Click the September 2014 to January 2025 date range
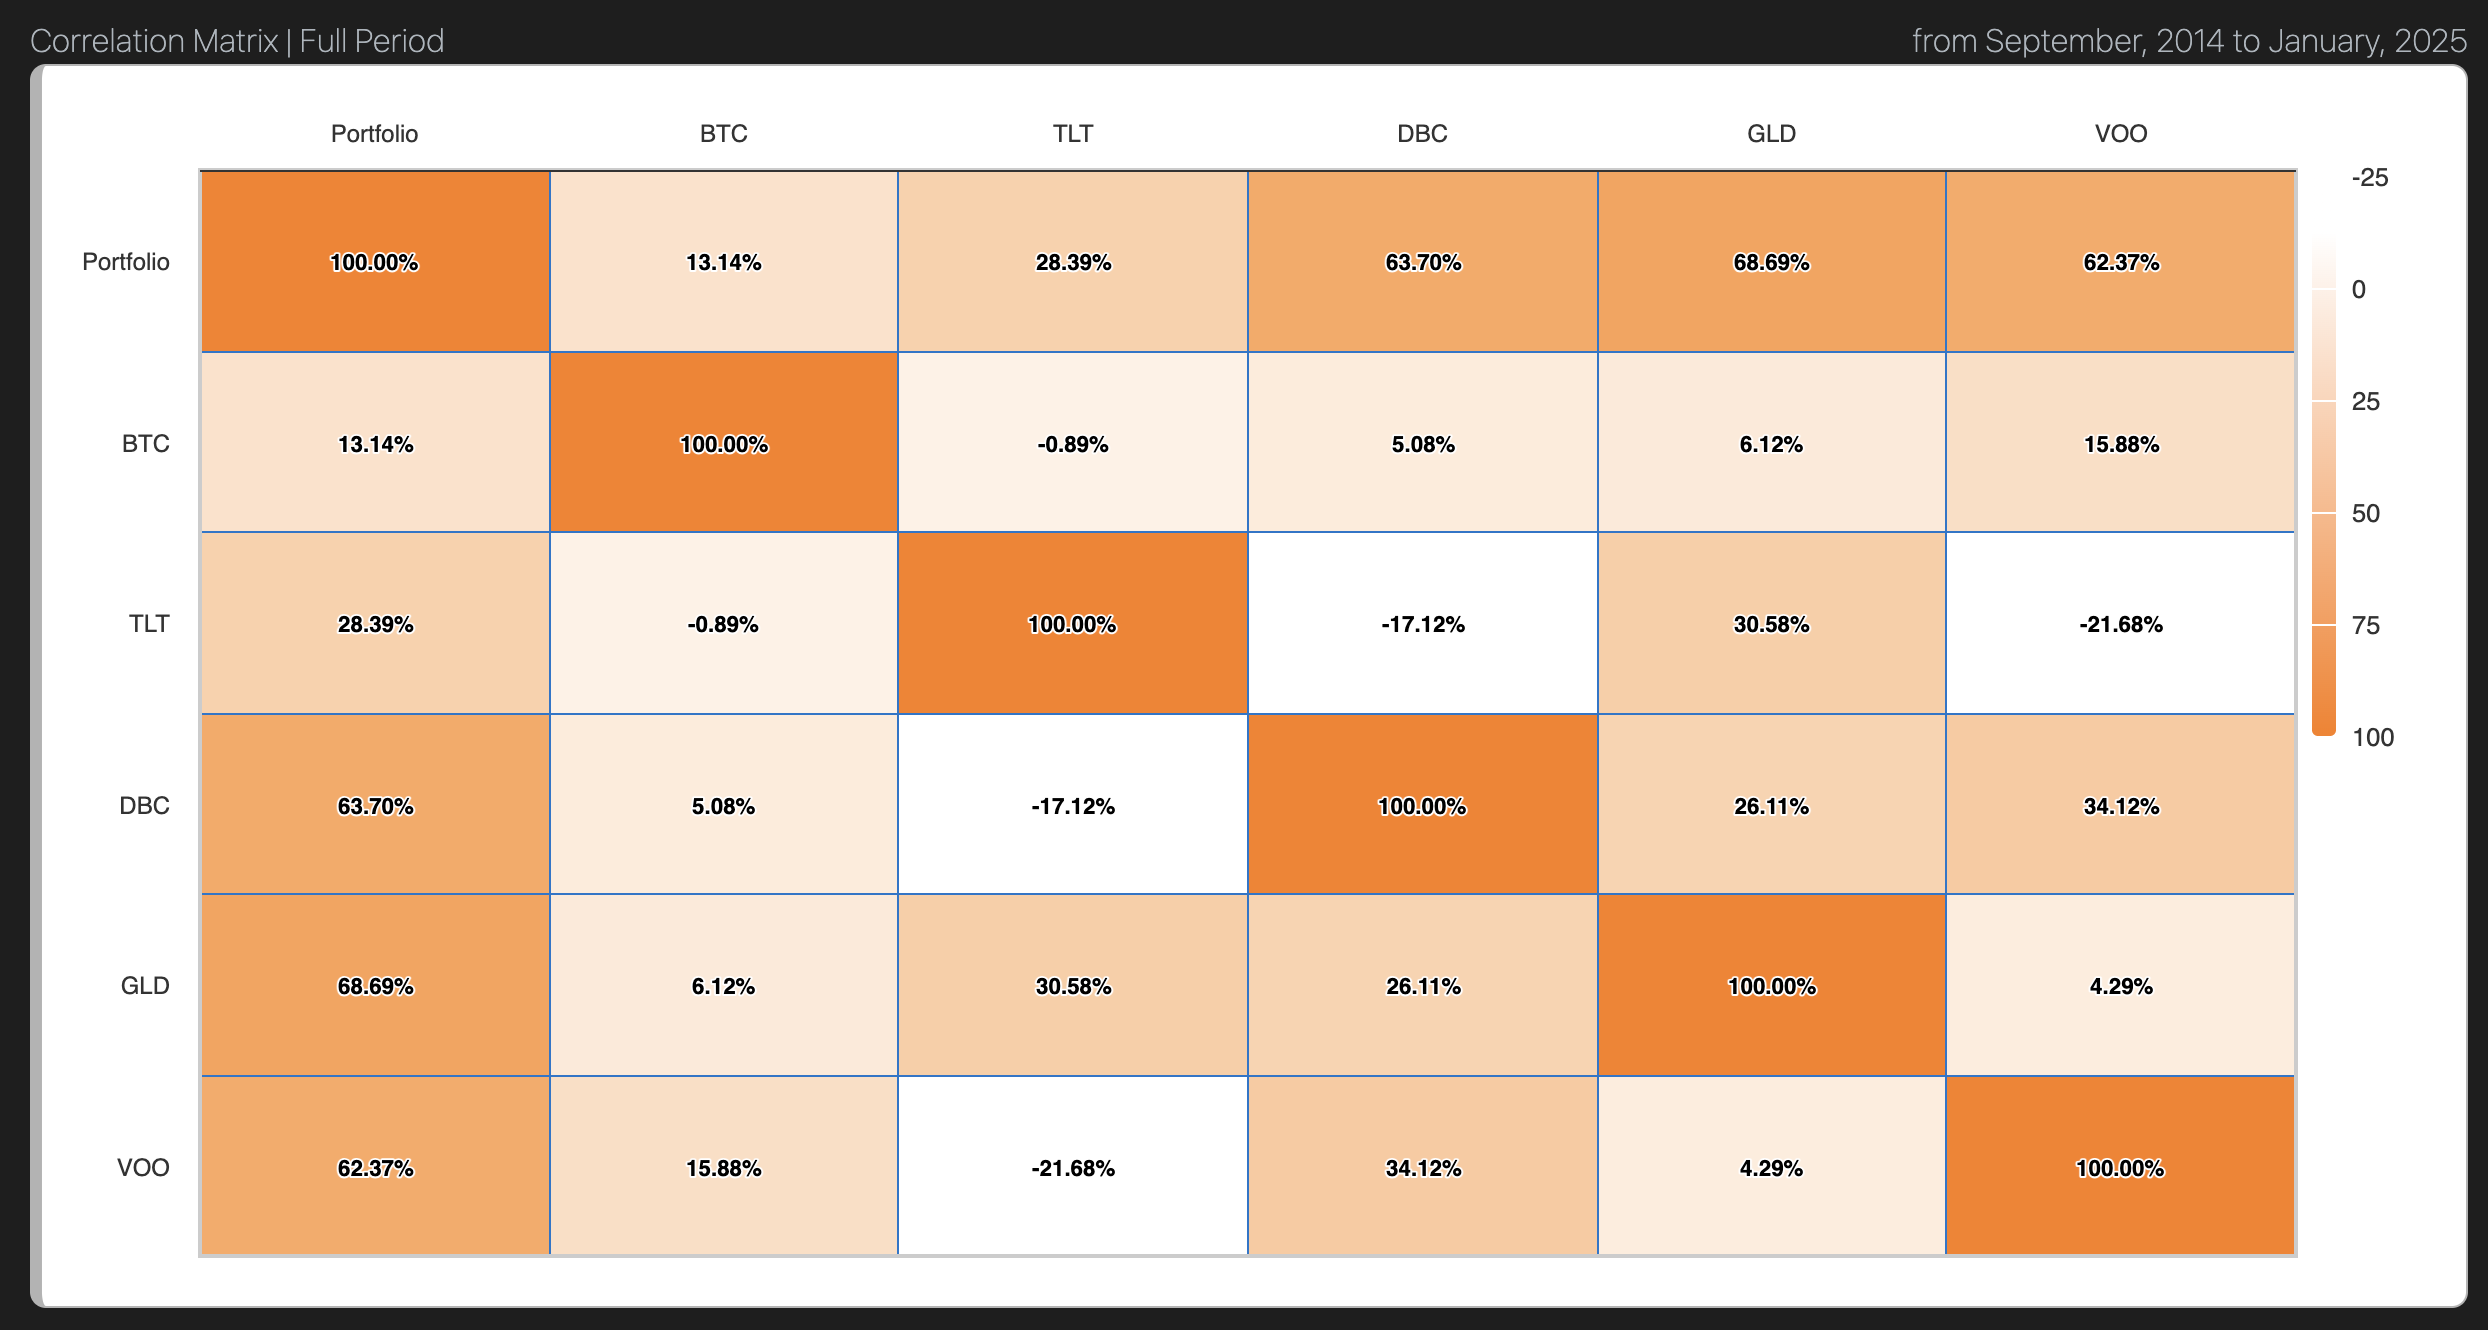Screen dimensions: 2488x1330 2189,41
